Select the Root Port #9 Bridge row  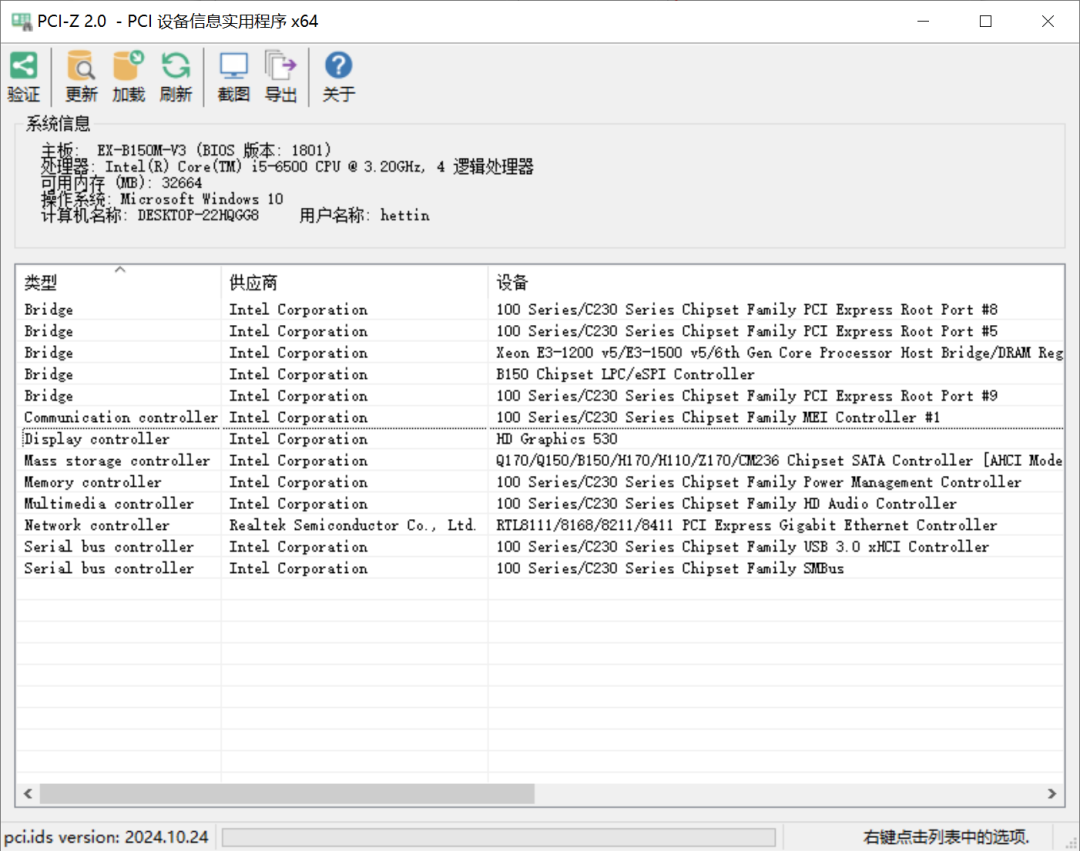pos(540,396)
